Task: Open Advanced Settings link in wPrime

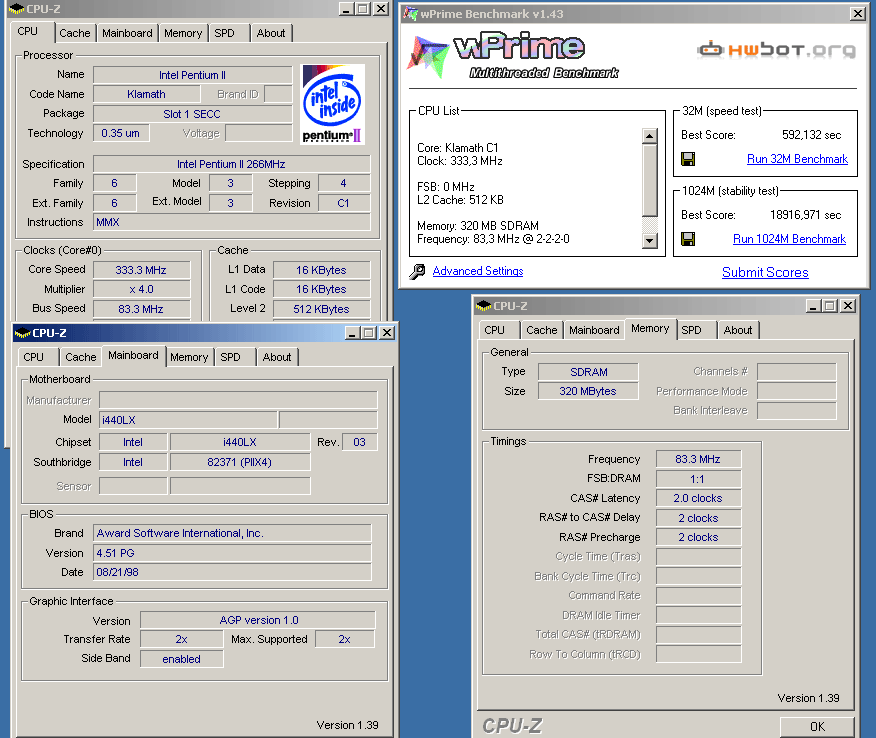Action: 478,271
